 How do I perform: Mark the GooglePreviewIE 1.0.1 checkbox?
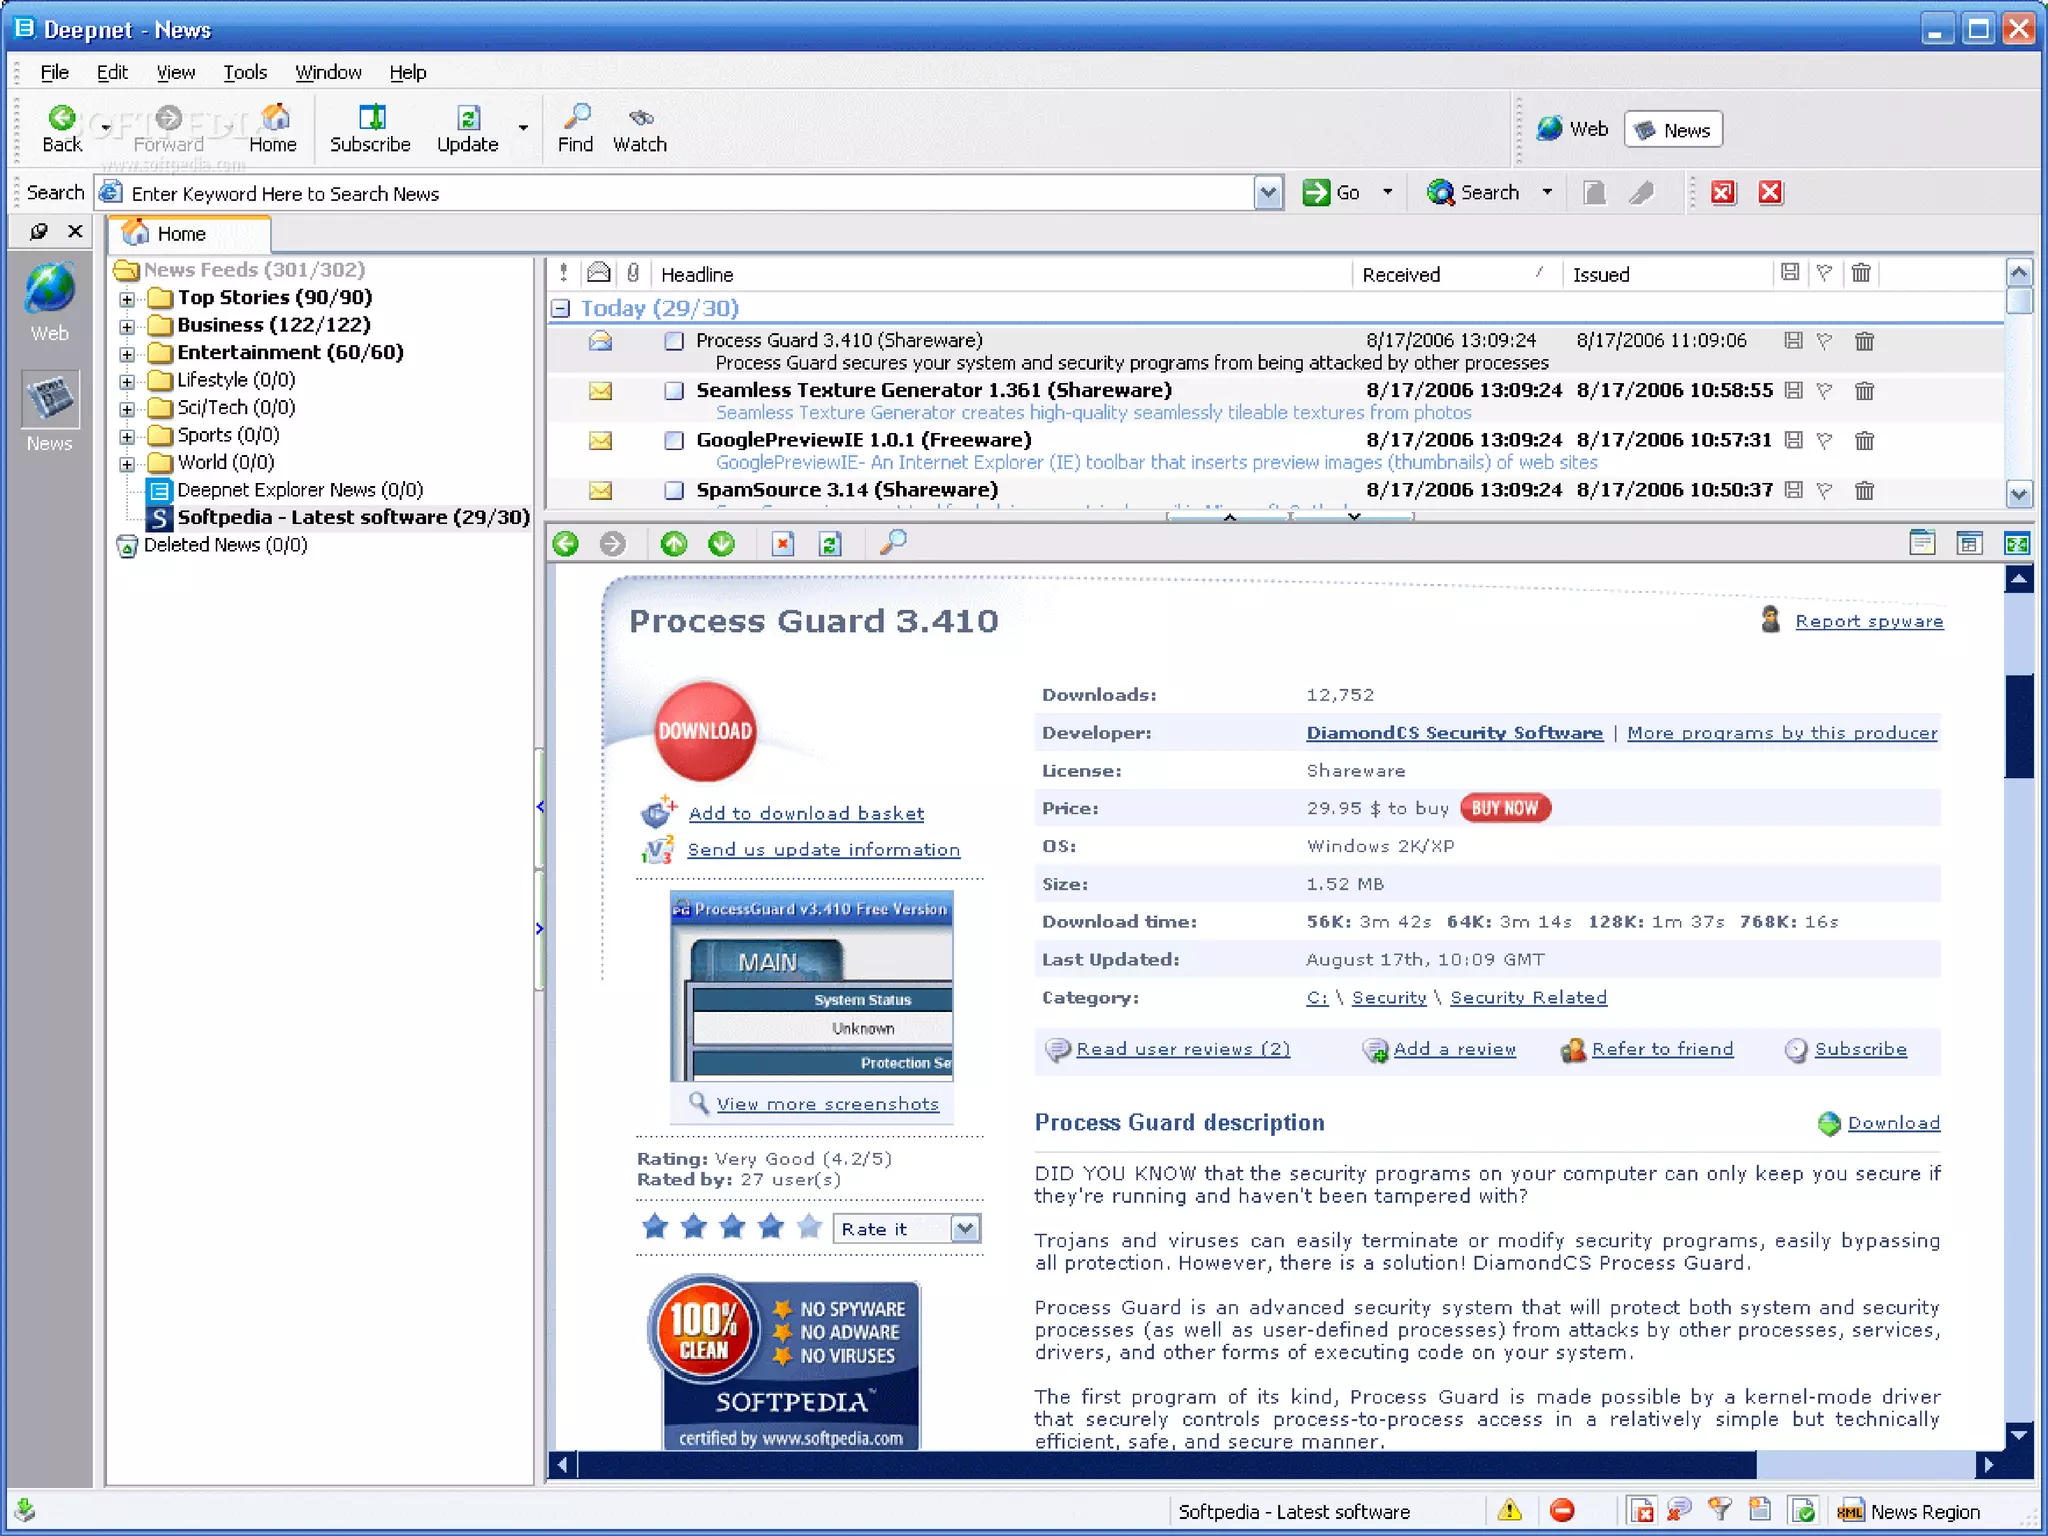coord(674,440)
